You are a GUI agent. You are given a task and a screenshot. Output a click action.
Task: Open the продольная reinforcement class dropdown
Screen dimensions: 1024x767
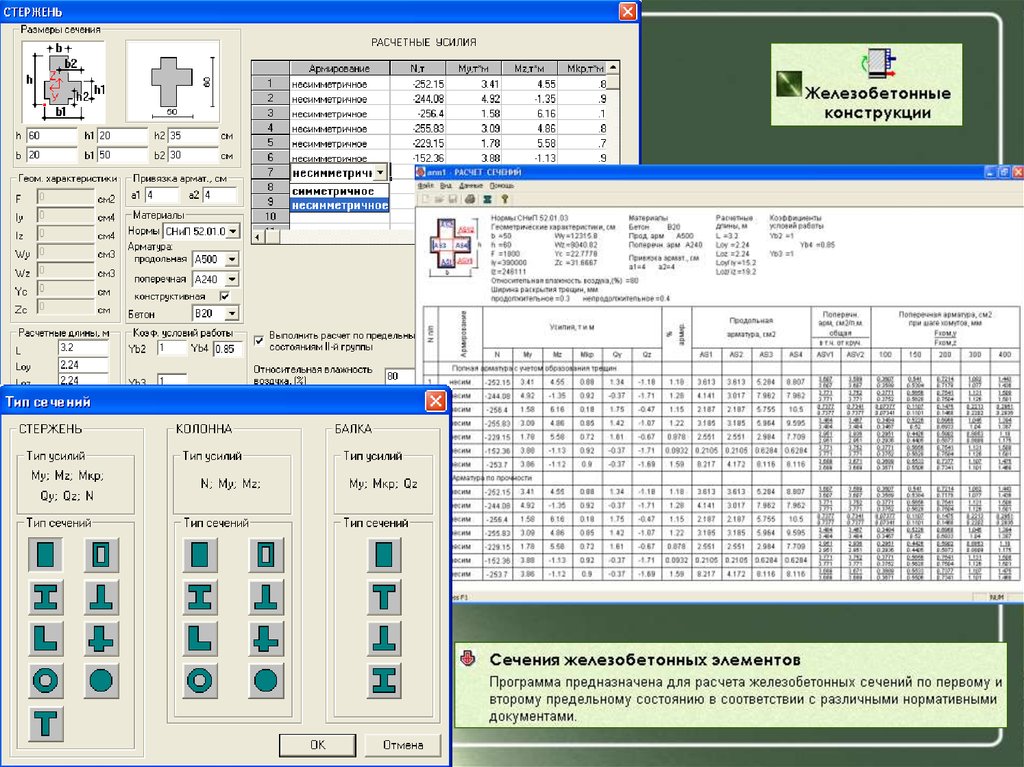[x=232, y=260]
